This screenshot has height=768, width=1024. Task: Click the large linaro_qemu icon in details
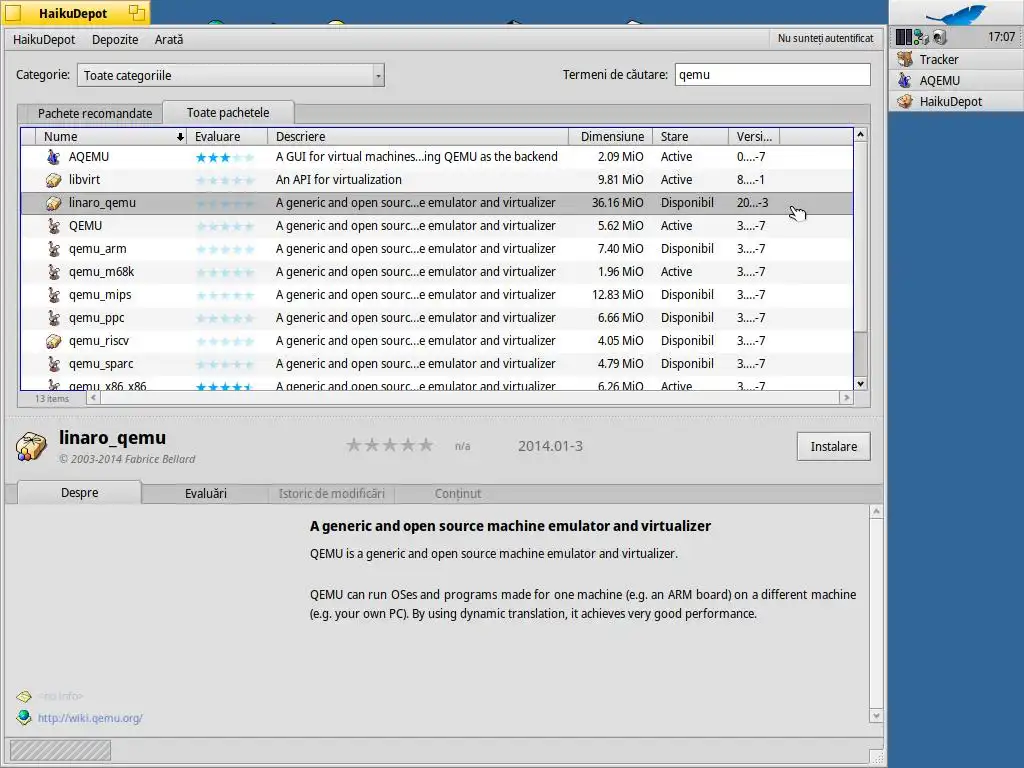pyautogui.click(x=31, y=447)
